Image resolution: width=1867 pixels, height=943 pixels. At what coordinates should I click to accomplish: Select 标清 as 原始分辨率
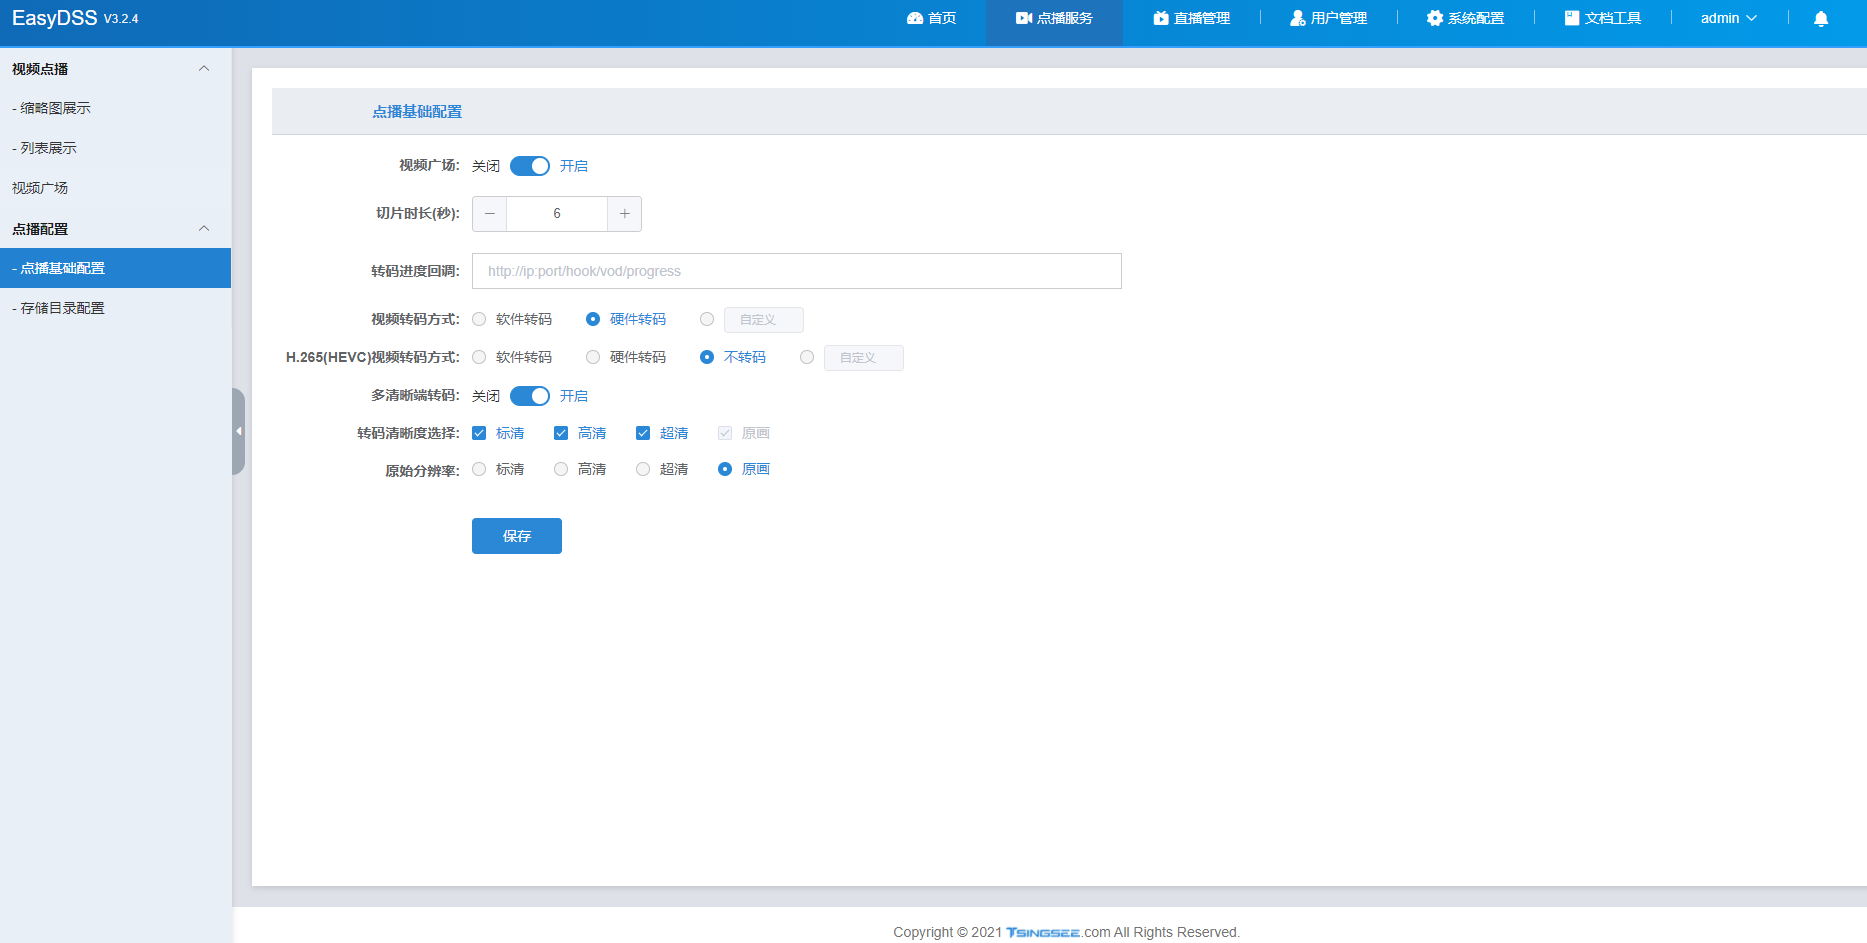pyautogui.click(x=479, y=469)
